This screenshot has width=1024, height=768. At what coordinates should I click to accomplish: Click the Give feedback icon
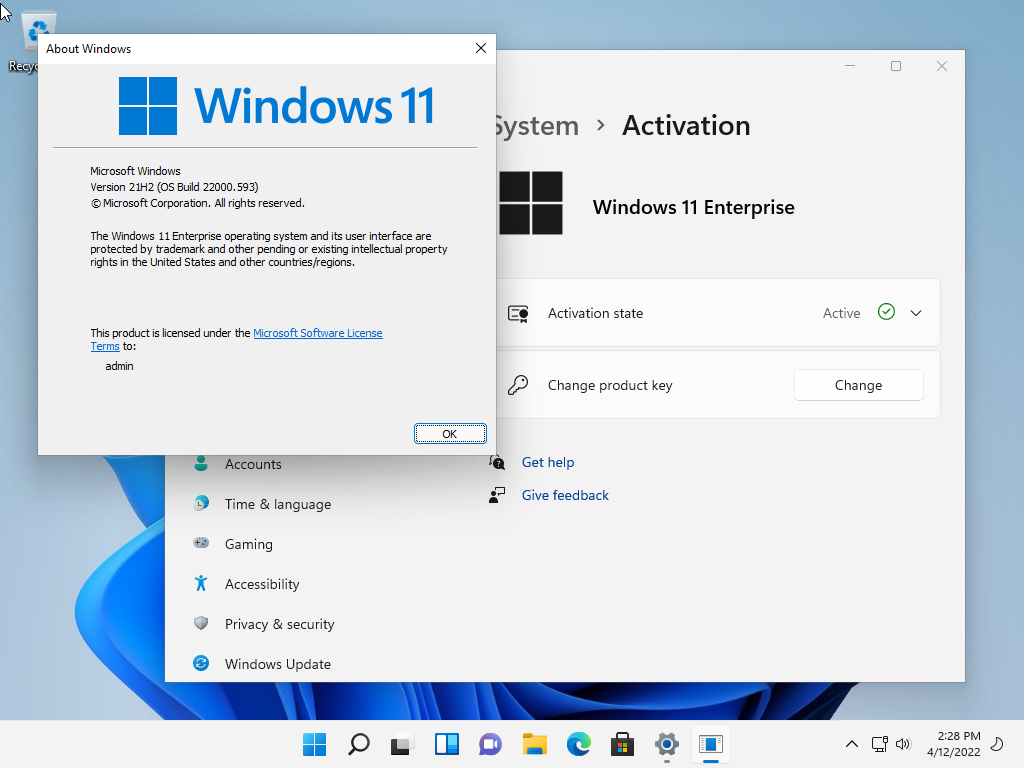(x=497, y=495)
